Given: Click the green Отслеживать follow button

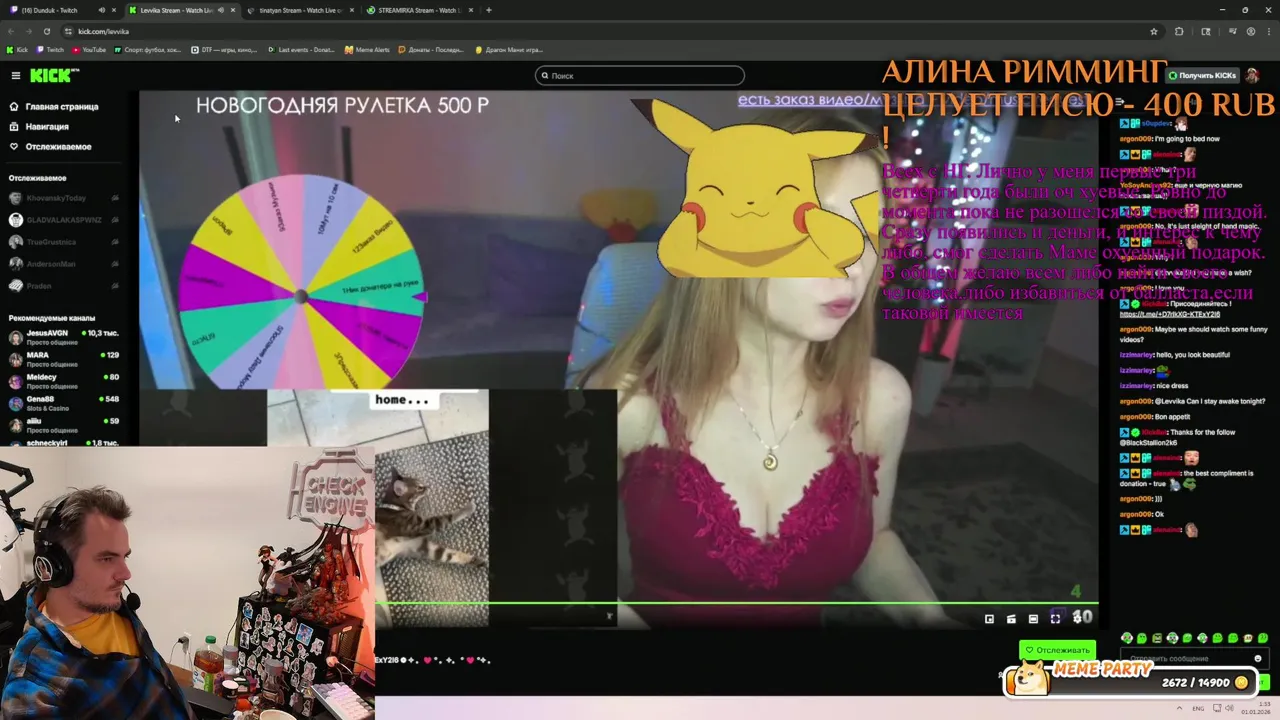Looking at the screenshot, I should coord(1057,650).
